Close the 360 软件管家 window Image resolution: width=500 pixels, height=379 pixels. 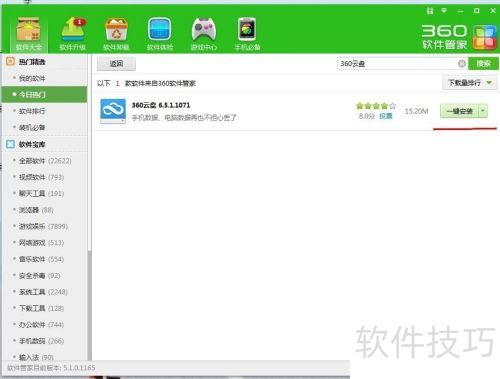point(493,11)
